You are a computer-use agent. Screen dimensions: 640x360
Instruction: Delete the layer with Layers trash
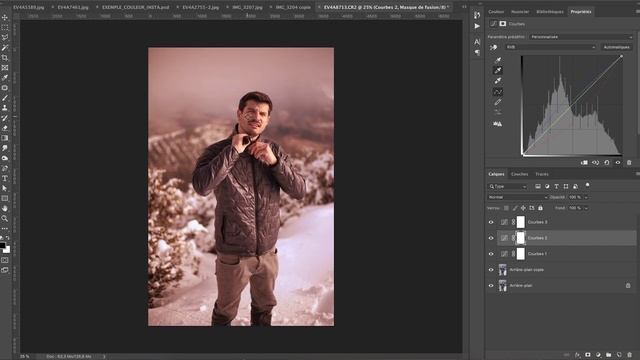(x=629, y=355)
